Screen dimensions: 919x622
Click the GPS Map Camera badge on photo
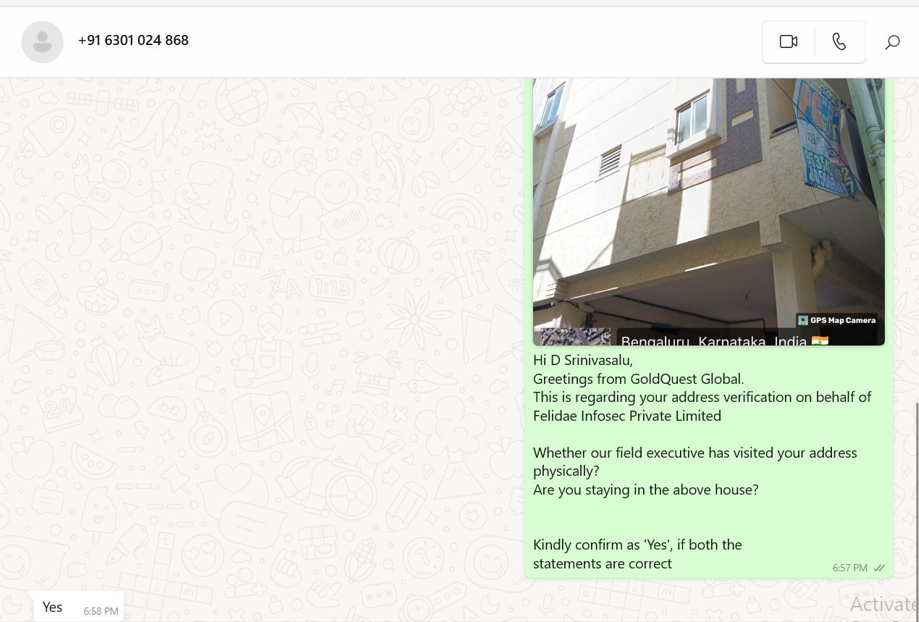pos(837,320)
